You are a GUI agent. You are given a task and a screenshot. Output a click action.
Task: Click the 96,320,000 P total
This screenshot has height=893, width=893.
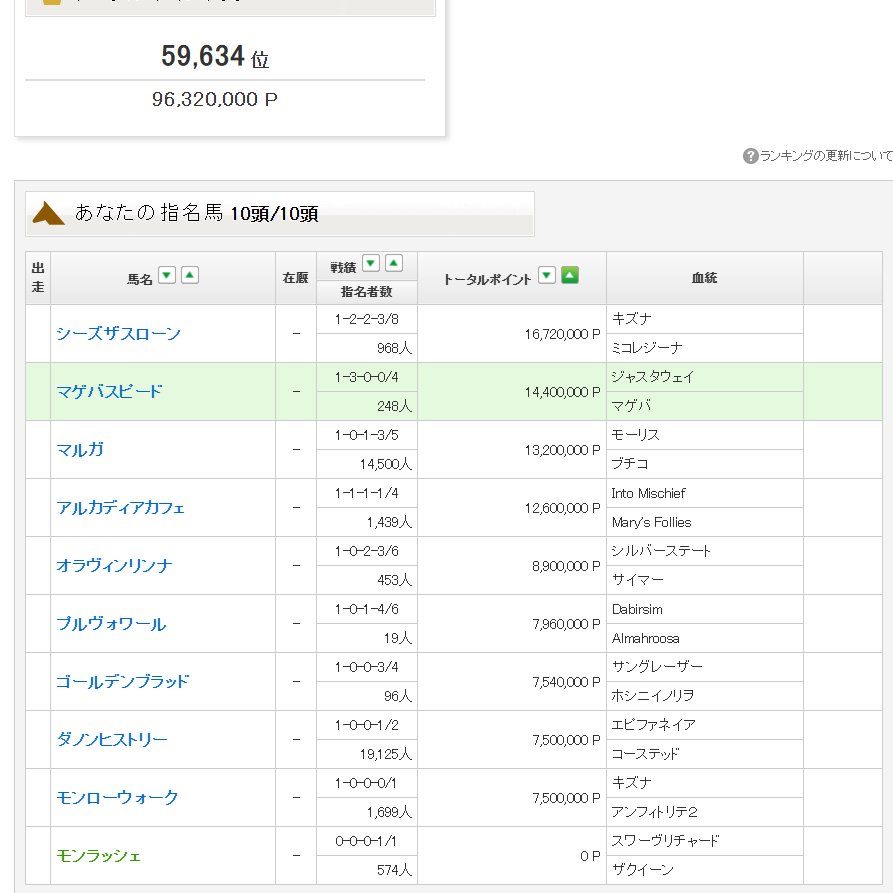(215, 100)
